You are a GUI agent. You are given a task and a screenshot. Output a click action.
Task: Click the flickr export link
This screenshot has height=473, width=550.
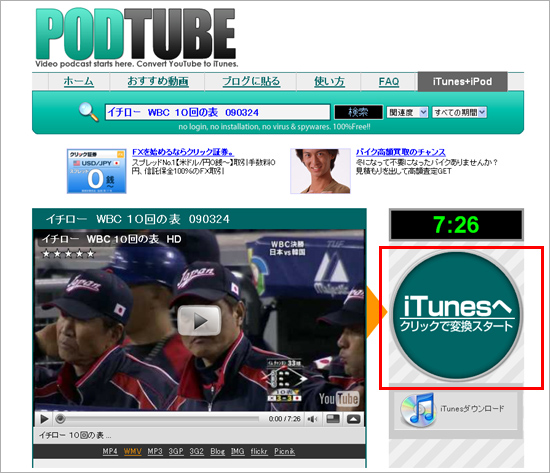[259, 451]
